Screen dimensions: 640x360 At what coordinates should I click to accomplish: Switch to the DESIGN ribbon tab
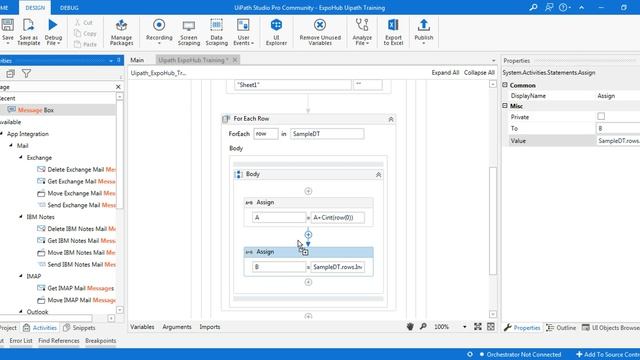35,8
